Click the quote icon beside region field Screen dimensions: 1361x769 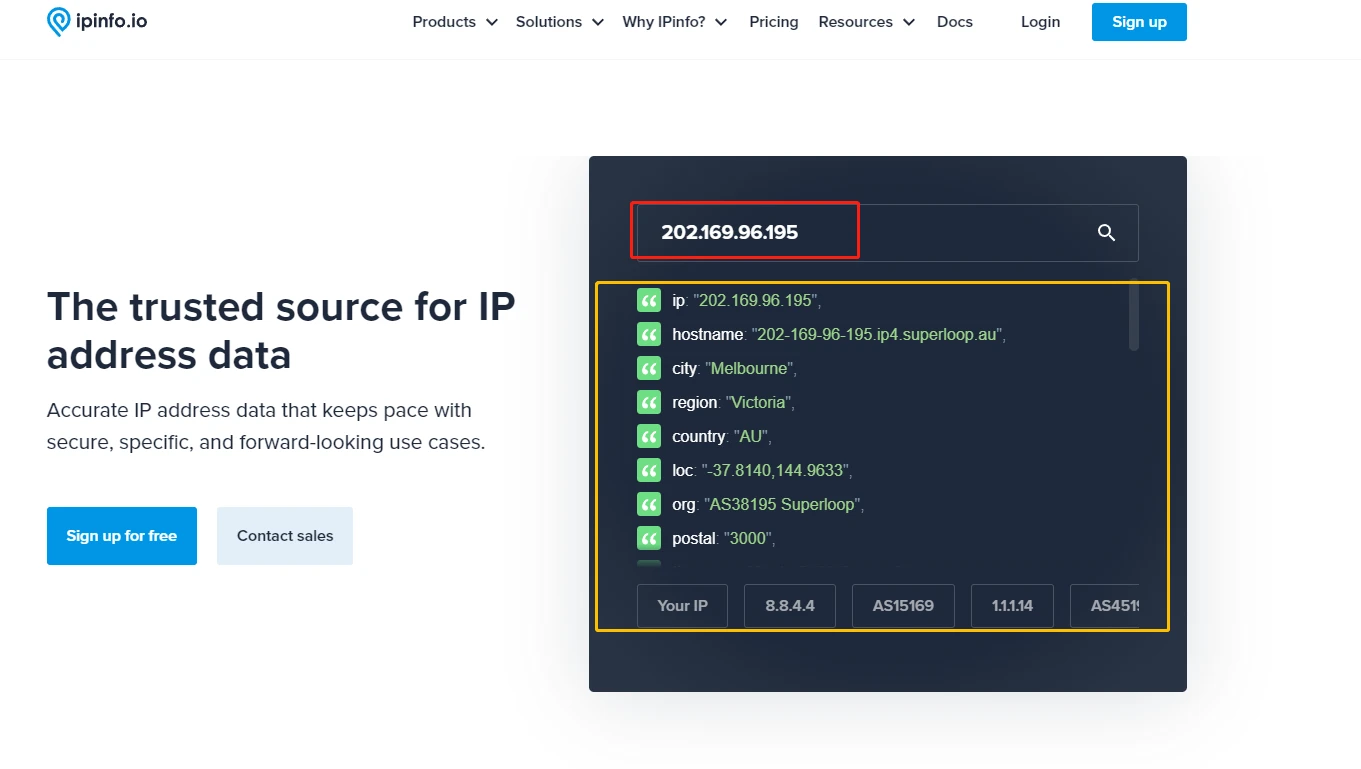point(649,402)
